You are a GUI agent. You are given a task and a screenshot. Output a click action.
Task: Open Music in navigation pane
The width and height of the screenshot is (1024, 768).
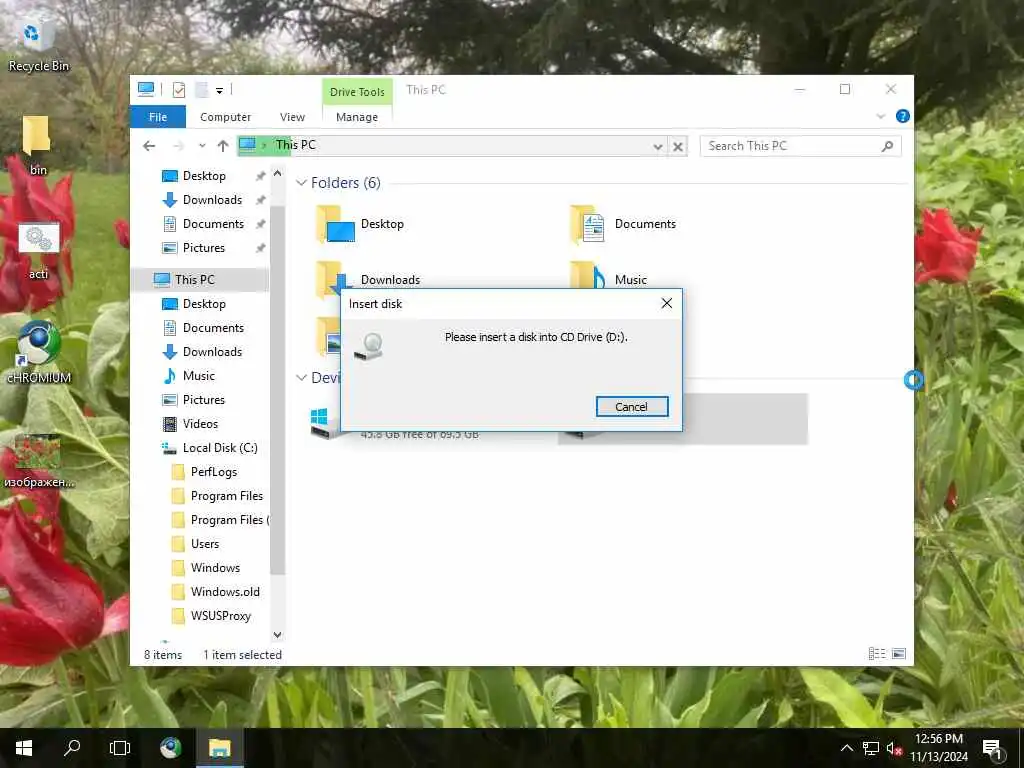pos(199,376)
